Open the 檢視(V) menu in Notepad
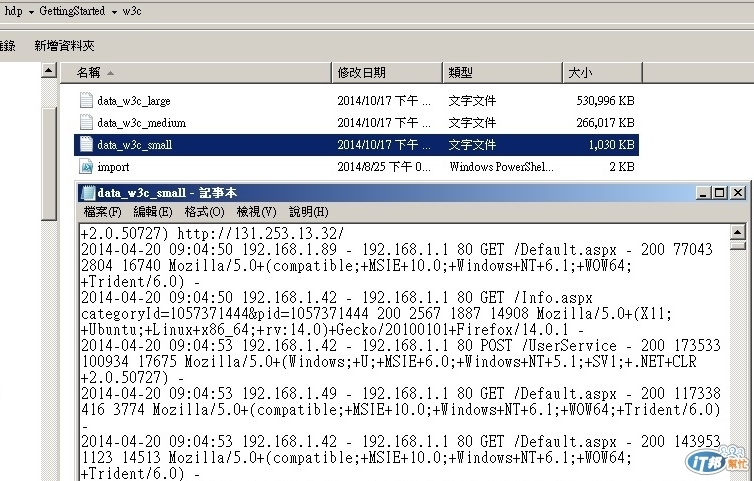 (x=257, y=212)
